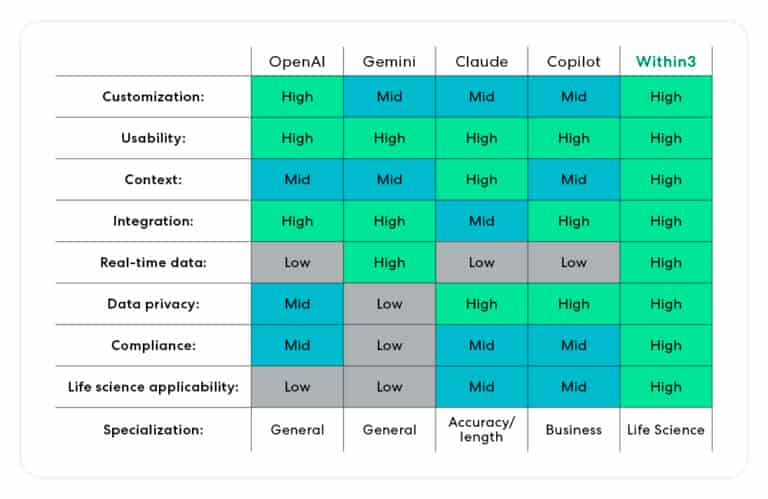Click Claude's High Context cell

pyautogui.click(x=481, y=180)
